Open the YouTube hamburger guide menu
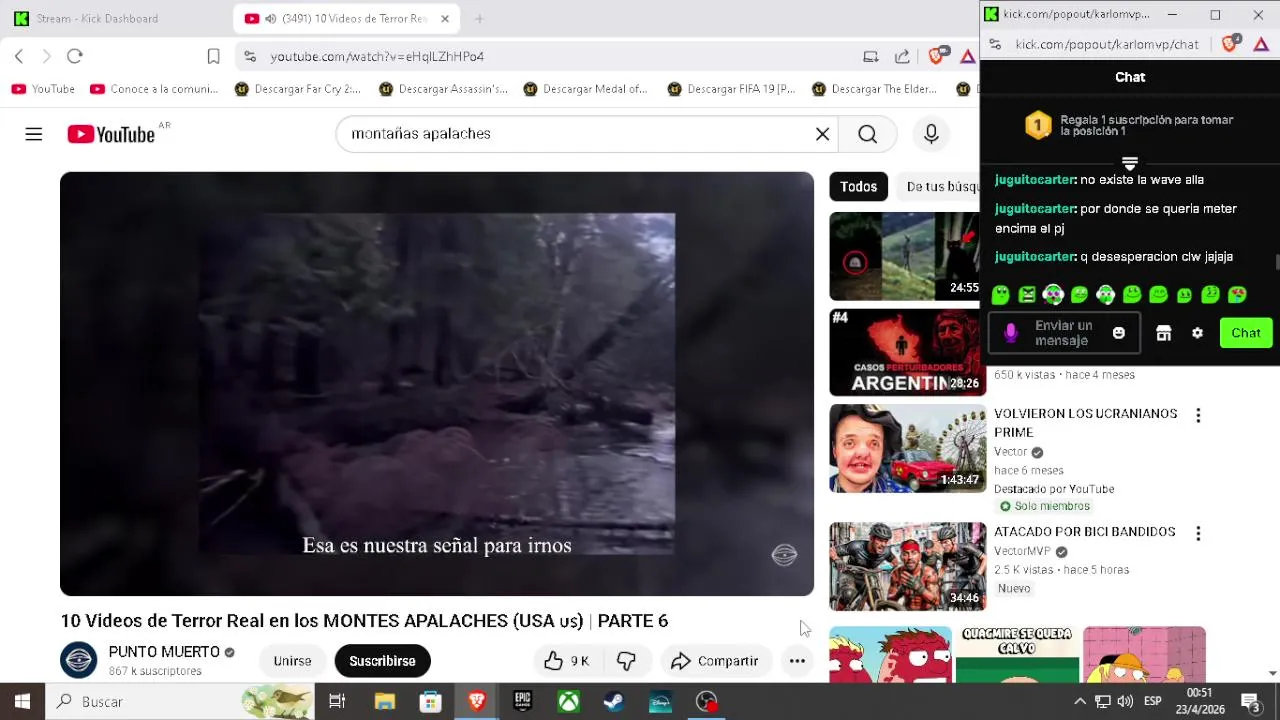The height and width of the screenshot is (720, 1280). tap(34, 134)
